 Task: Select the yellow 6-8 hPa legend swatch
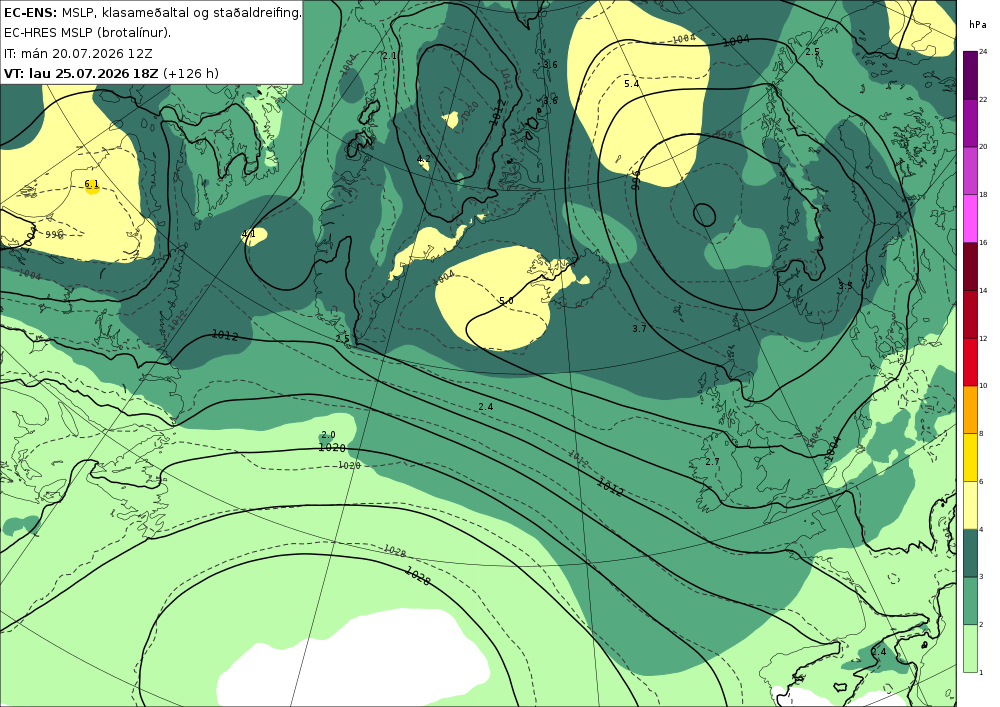tap(970, 458)
